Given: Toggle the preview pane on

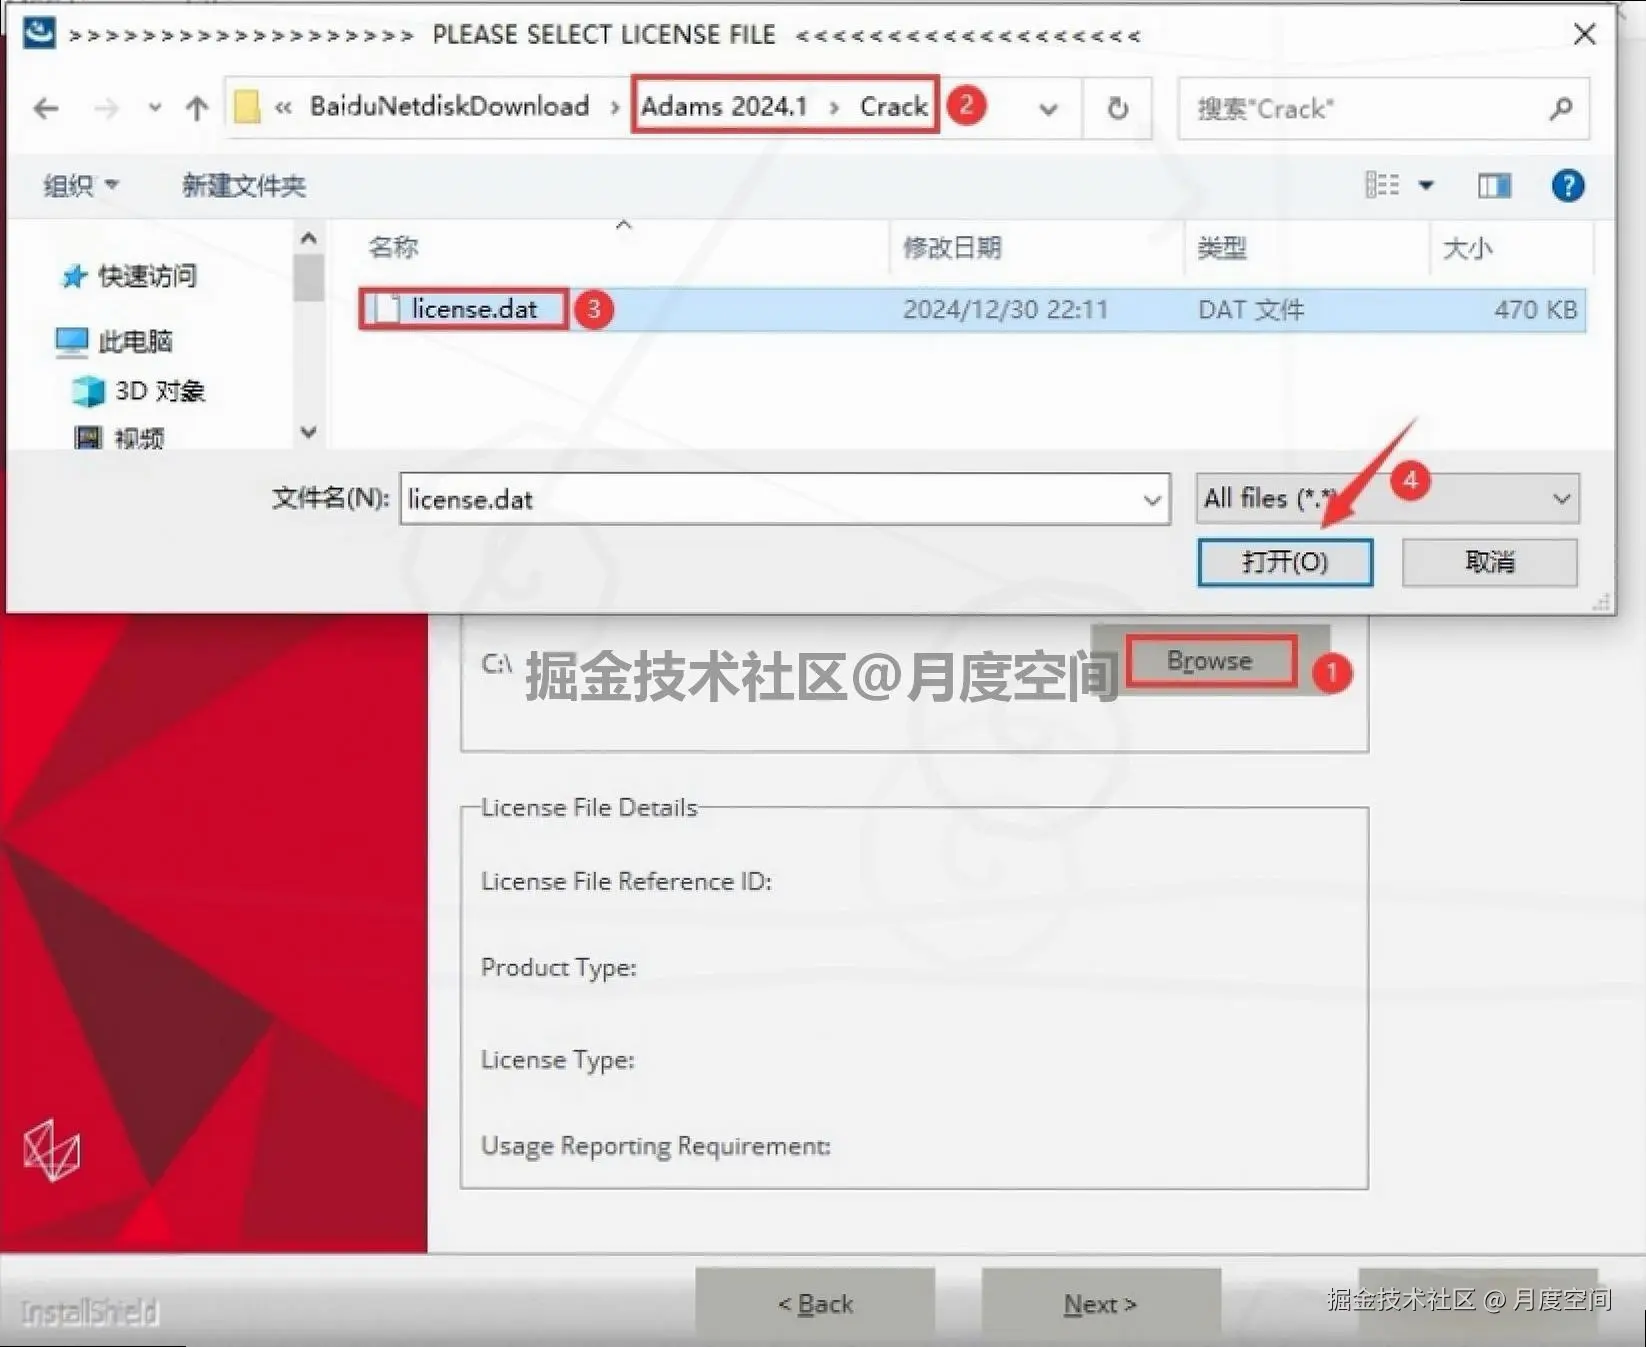Looking at the screenshot, I should (x=1492, y=185).
